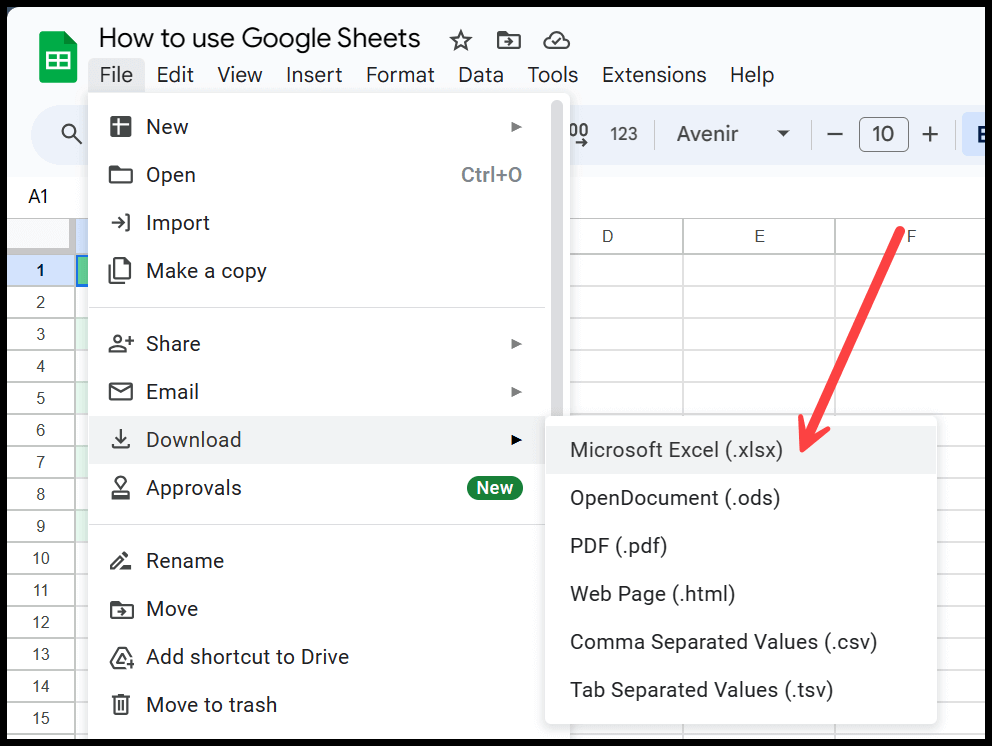Open the Avenir font dropdown

coord(733,134)
